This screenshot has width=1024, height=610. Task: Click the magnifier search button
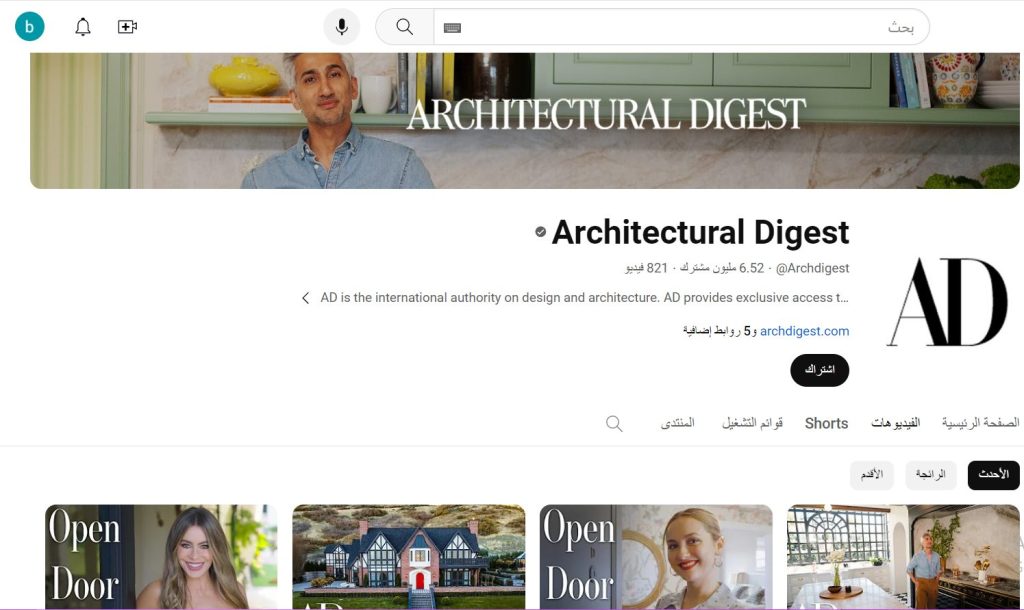(x=405, y=27)
